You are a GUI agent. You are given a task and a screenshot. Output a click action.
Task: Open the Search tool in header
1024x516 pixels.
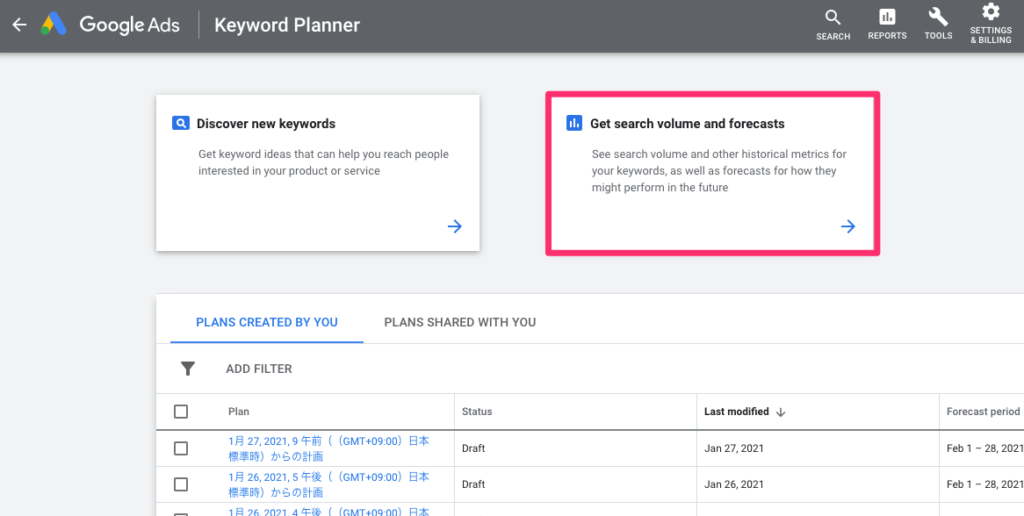833,25
